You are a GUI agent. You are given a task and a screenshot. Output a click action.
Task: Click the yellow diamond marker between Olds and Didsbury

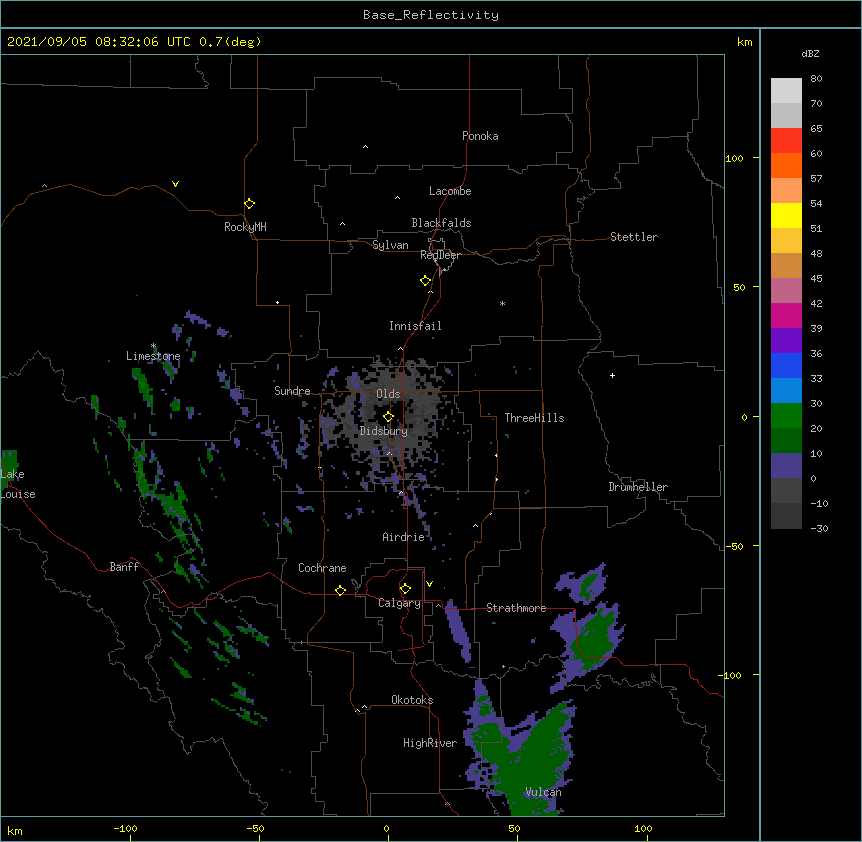(x=388, y=417)
